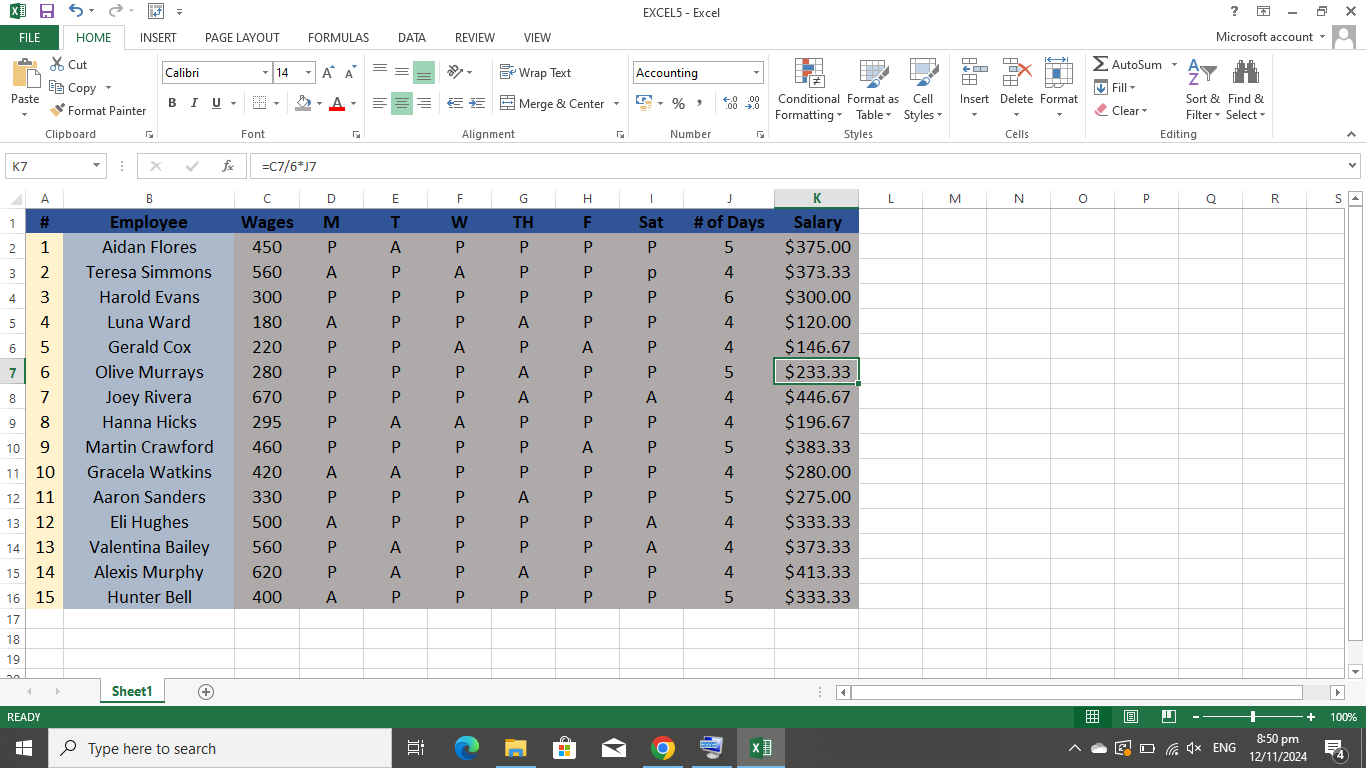The height and width of the screenshot is (768, 1366).
Task: Expand the formula bar
Action: 1353,166
